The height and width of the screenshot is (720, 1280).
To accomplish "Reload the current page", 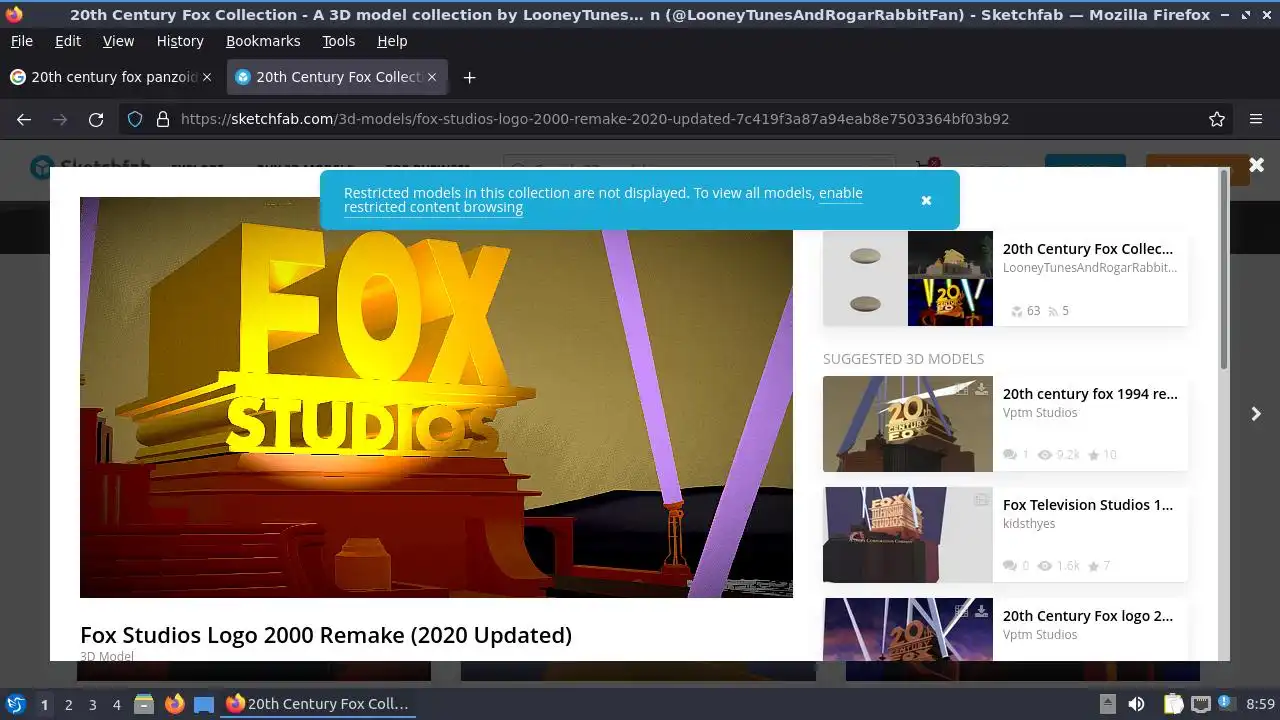I will 96,119.
